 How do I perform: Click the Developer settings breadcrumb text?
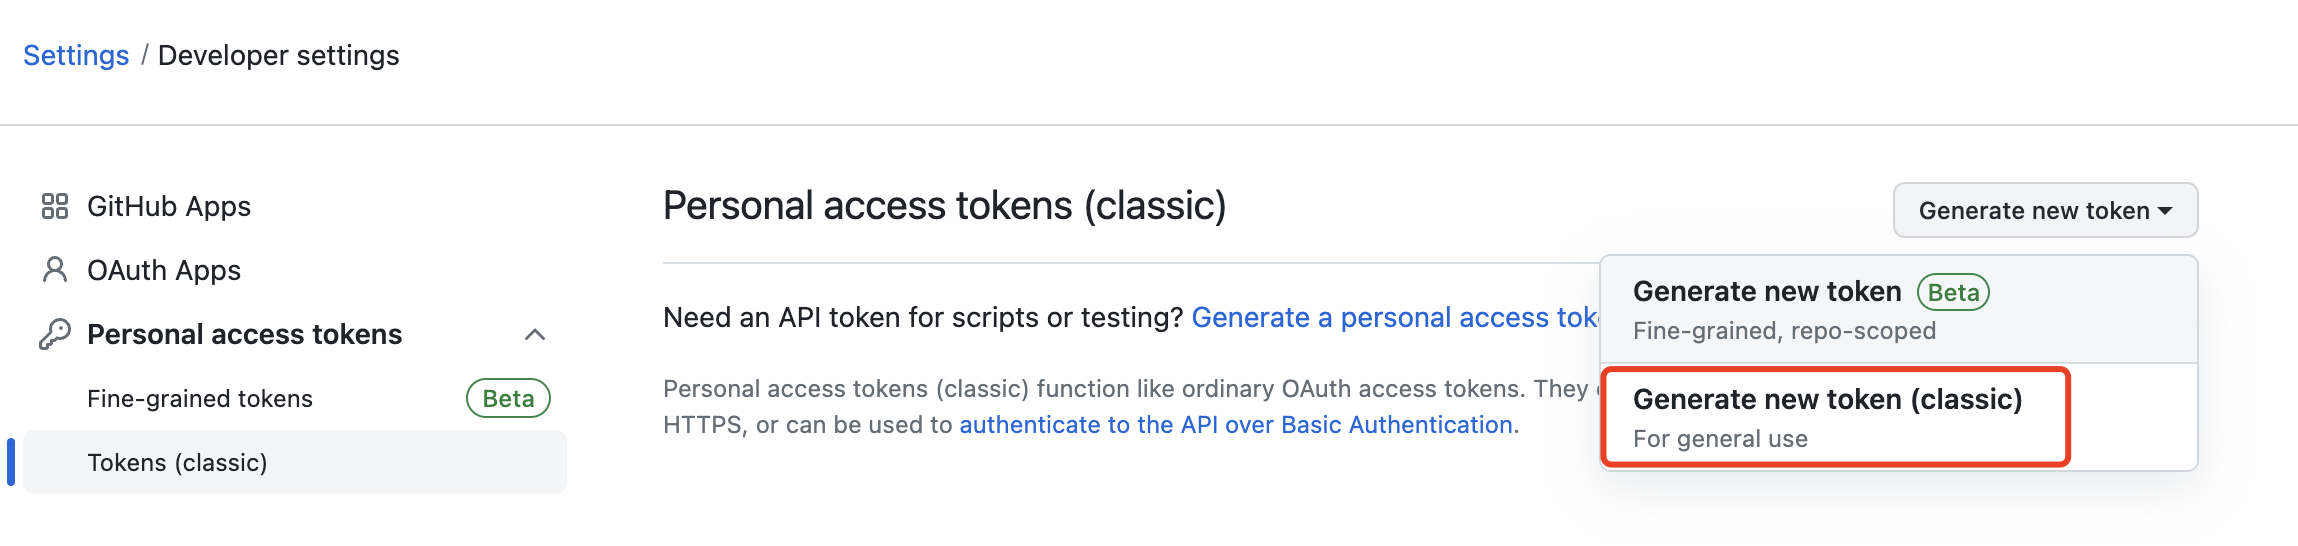tap(278, 55)
